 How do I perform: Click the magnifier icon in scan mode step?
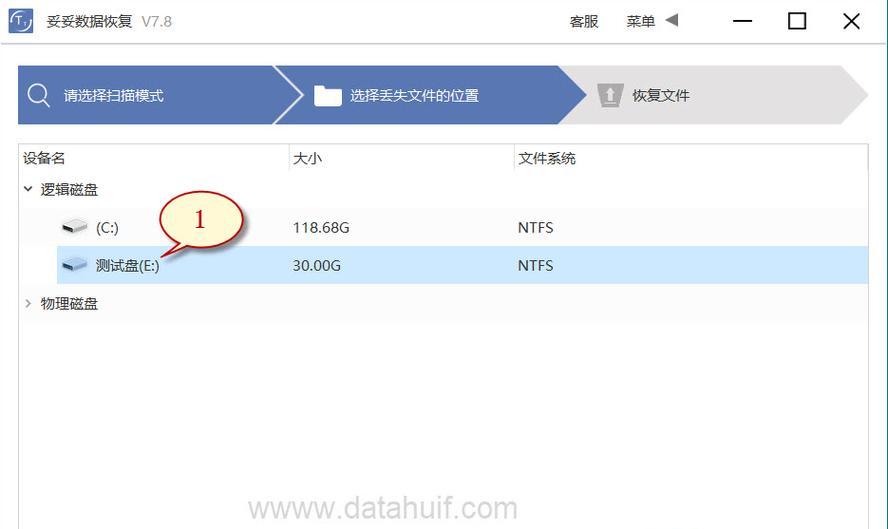[39, 95]
